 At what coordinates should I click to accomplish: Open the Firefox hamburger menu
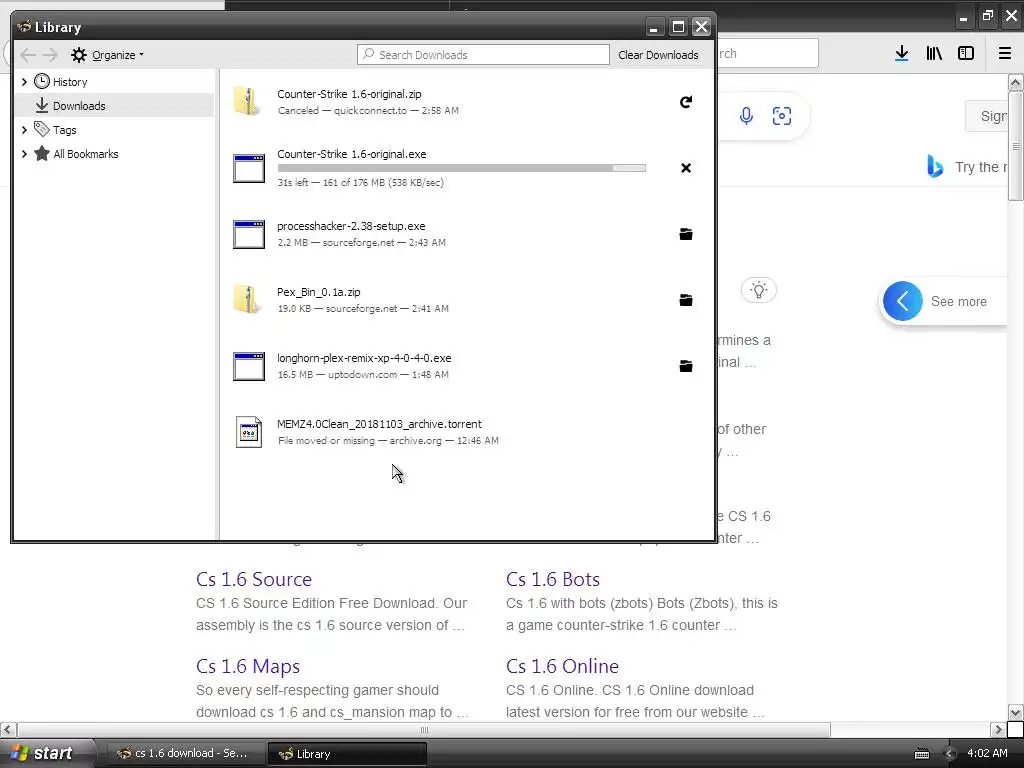coord(1005,54)
